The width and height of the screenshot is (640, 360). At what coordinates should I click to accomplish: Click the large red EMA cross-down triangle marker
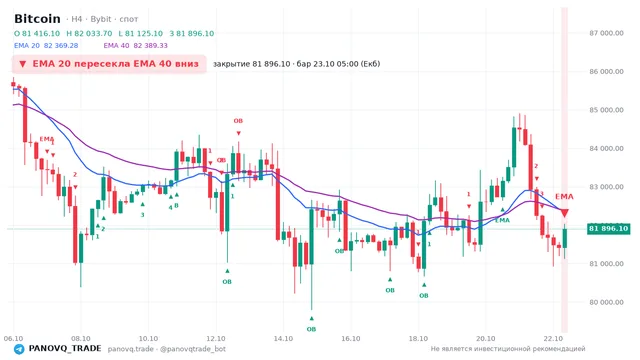coord(564,213)
